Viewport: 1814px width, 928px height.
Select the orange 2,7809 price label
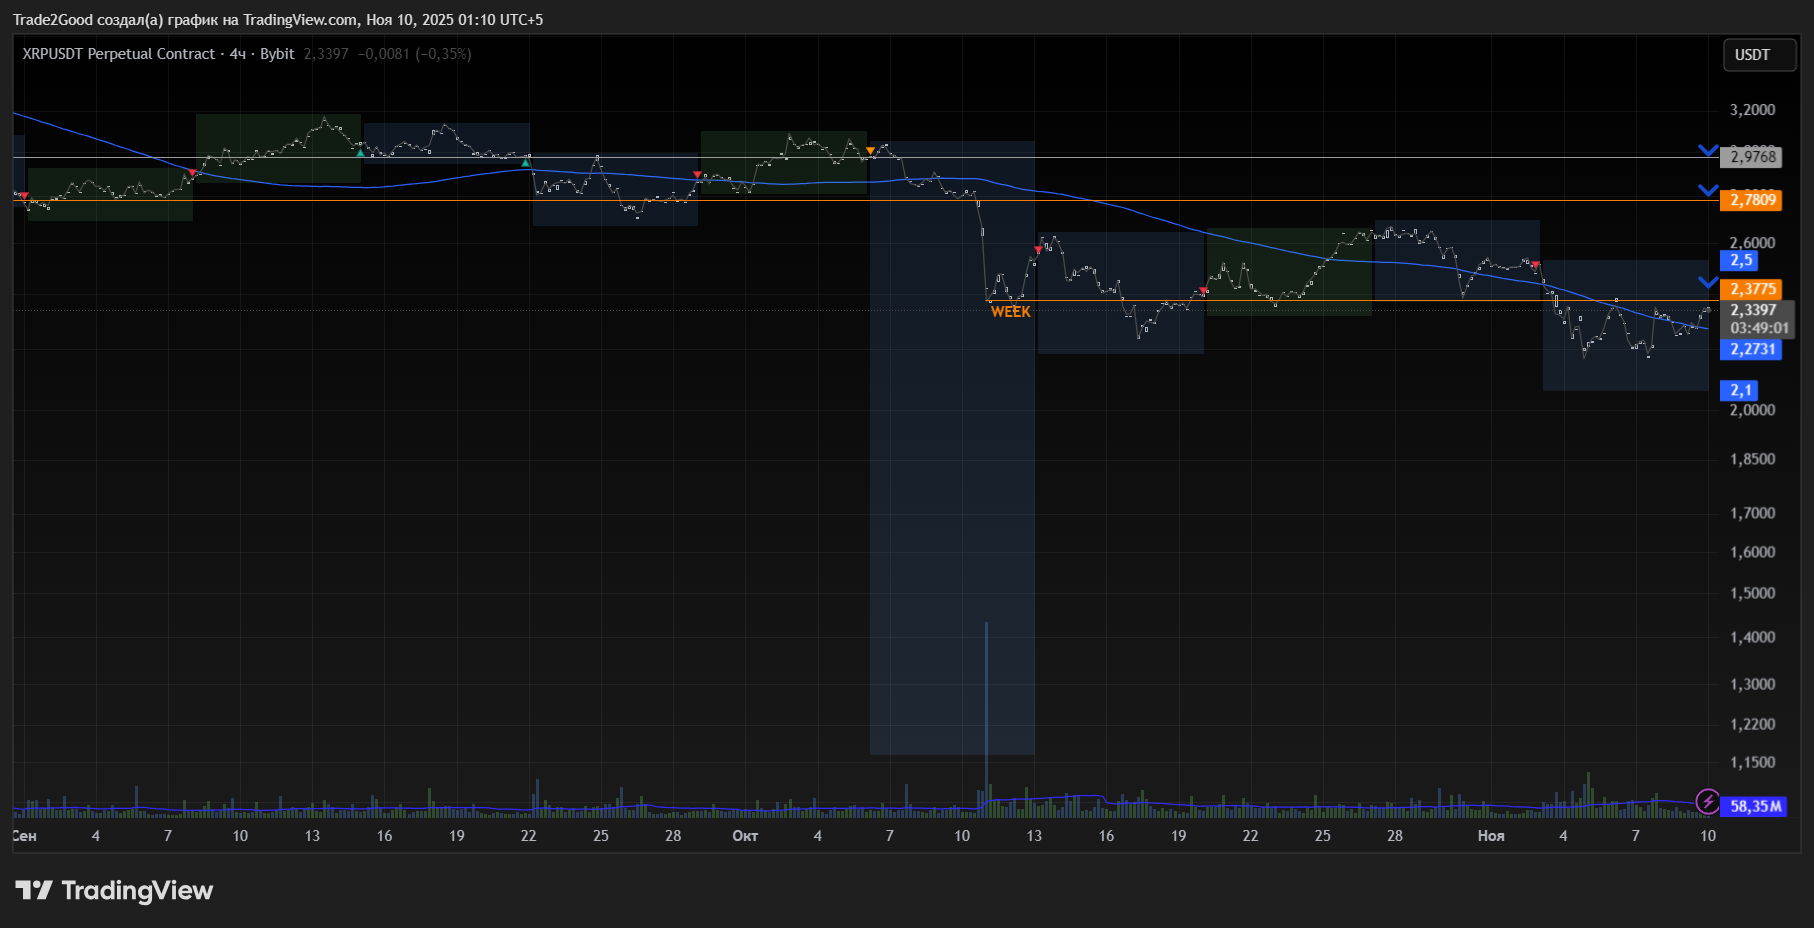tap(1753, 200)
